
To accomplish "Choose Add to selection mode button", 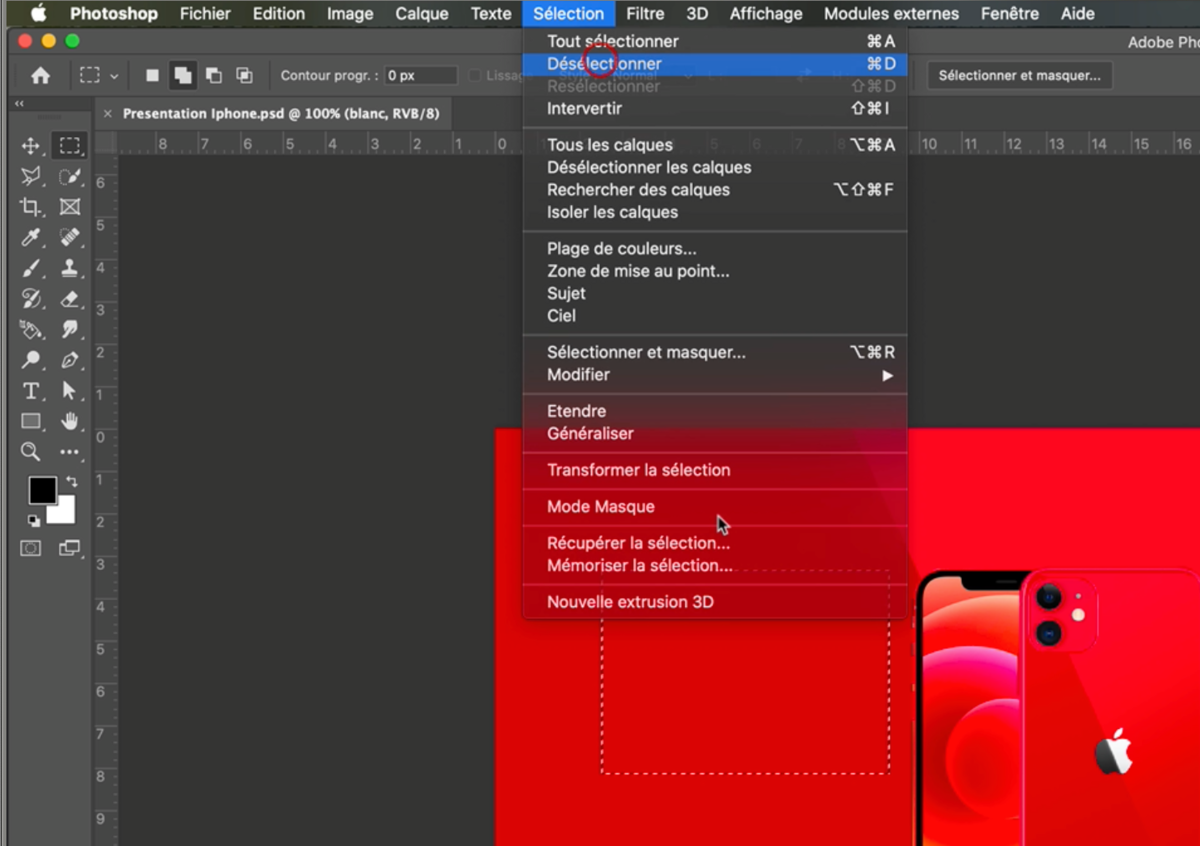I will [x=182, y=75].
